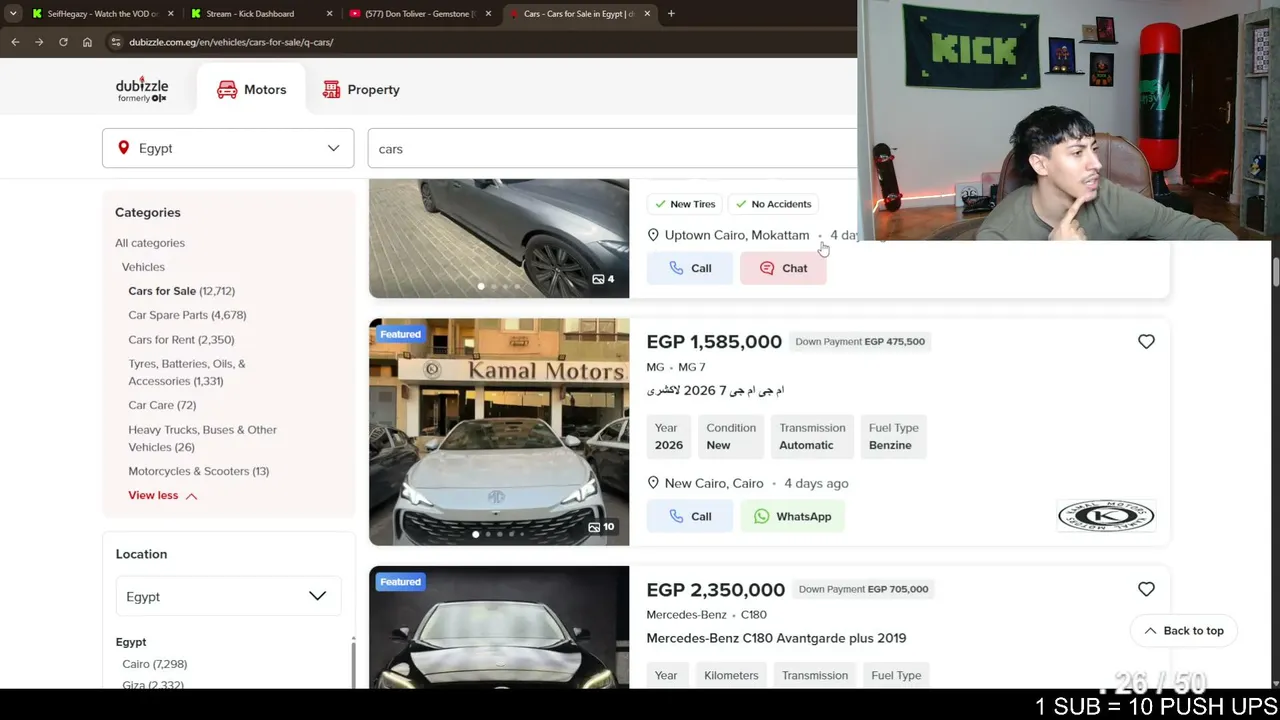Close the Don Toliver YouTube tab
The image size is (1280, 720).
pos(488,14)
